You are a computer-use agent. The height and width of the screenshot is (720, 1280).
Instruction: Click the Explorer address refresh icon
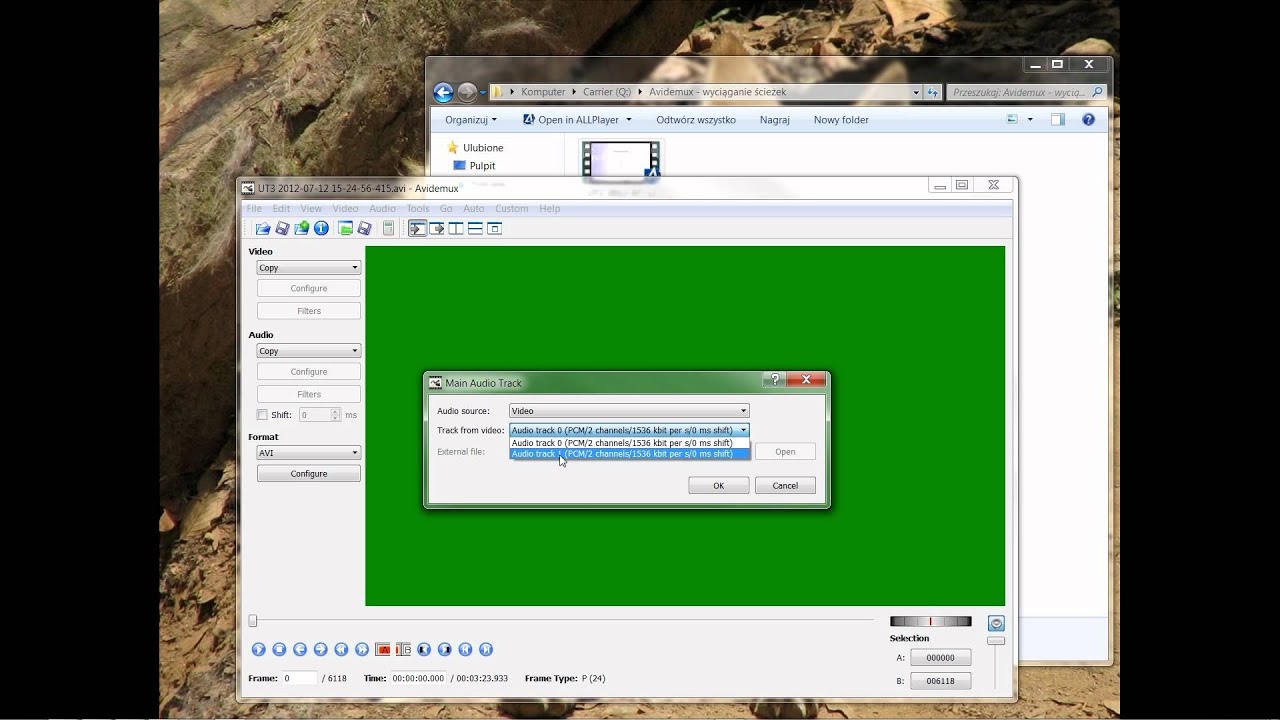coord(933,92)
